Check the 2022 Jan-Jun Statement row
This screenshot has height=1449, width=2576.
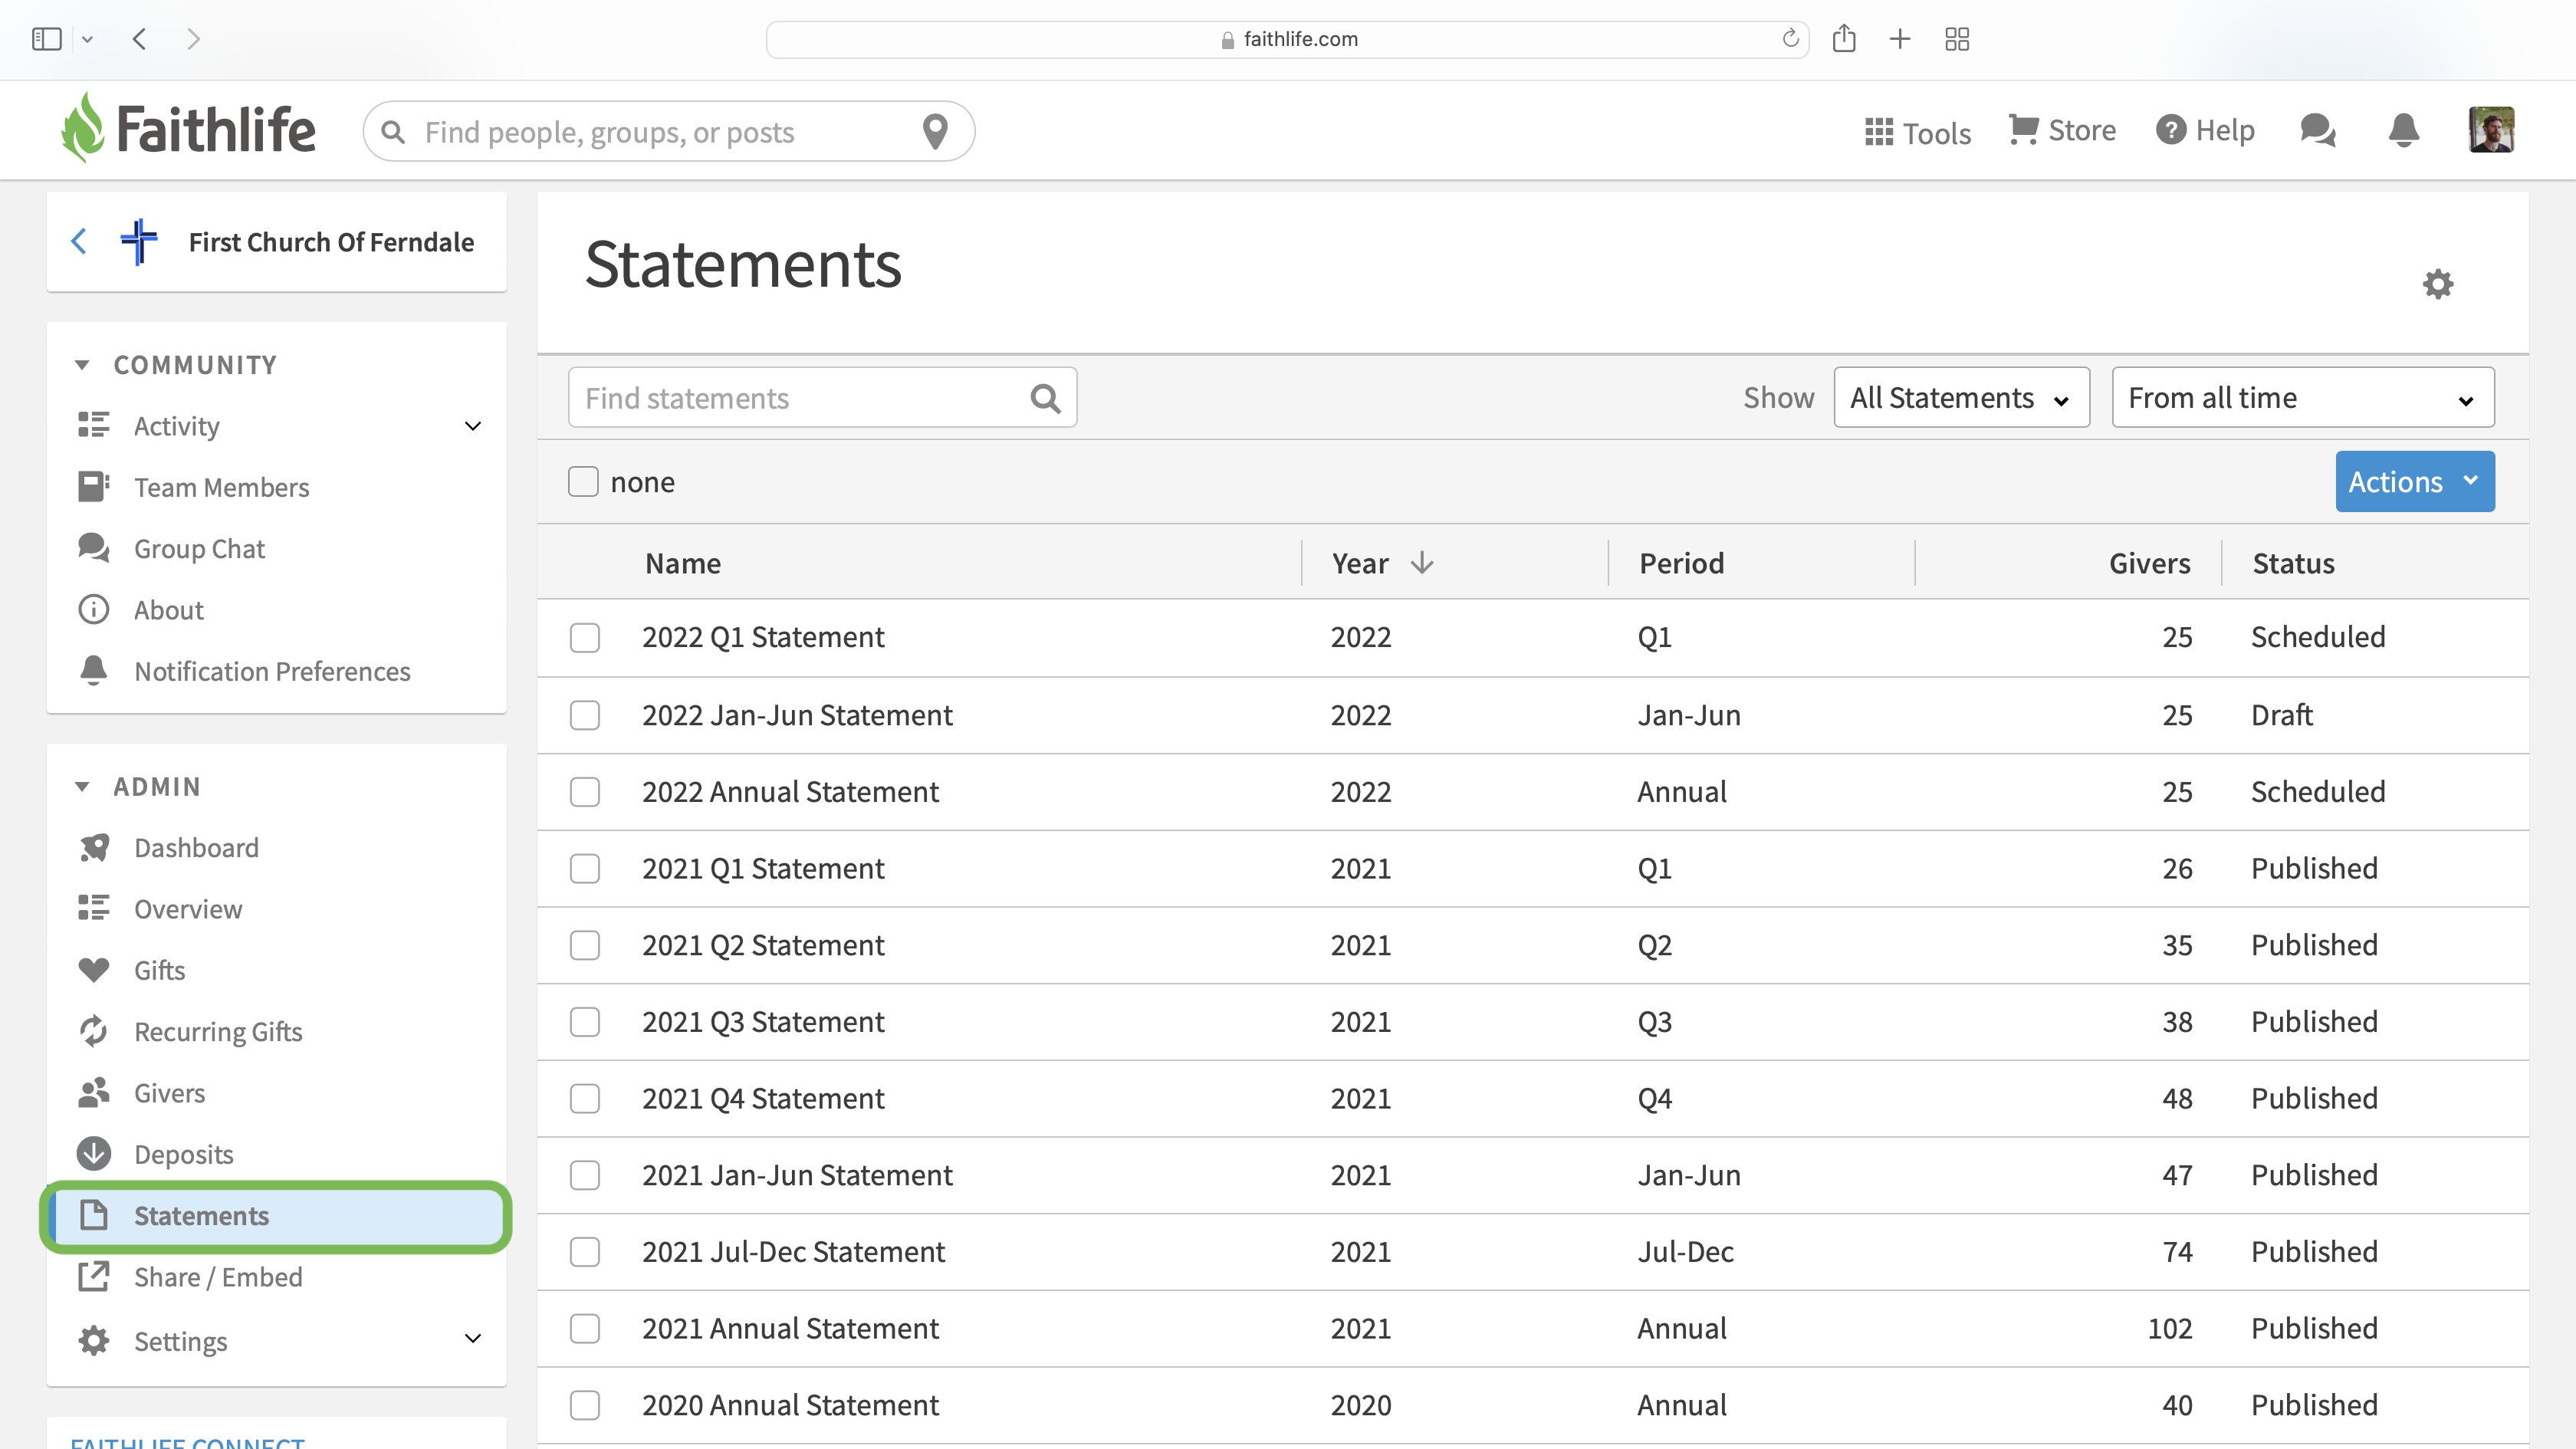tap(584, 715)
